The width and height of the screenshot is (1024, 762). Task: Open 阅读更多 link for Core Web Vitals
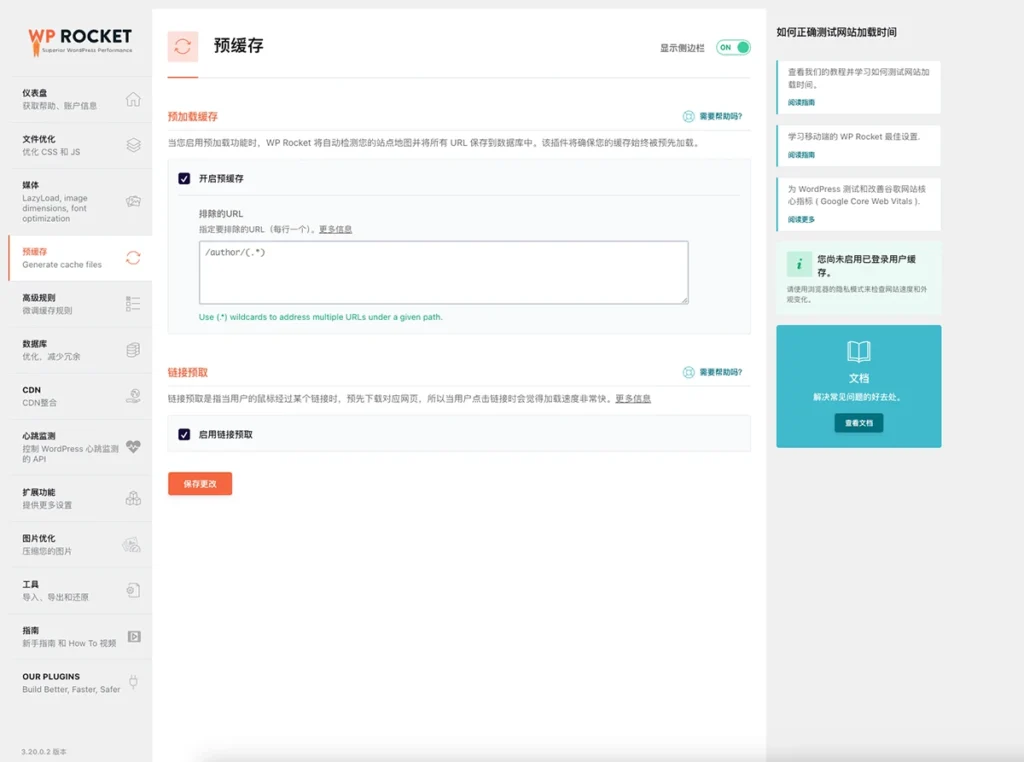tap(801, 219)
